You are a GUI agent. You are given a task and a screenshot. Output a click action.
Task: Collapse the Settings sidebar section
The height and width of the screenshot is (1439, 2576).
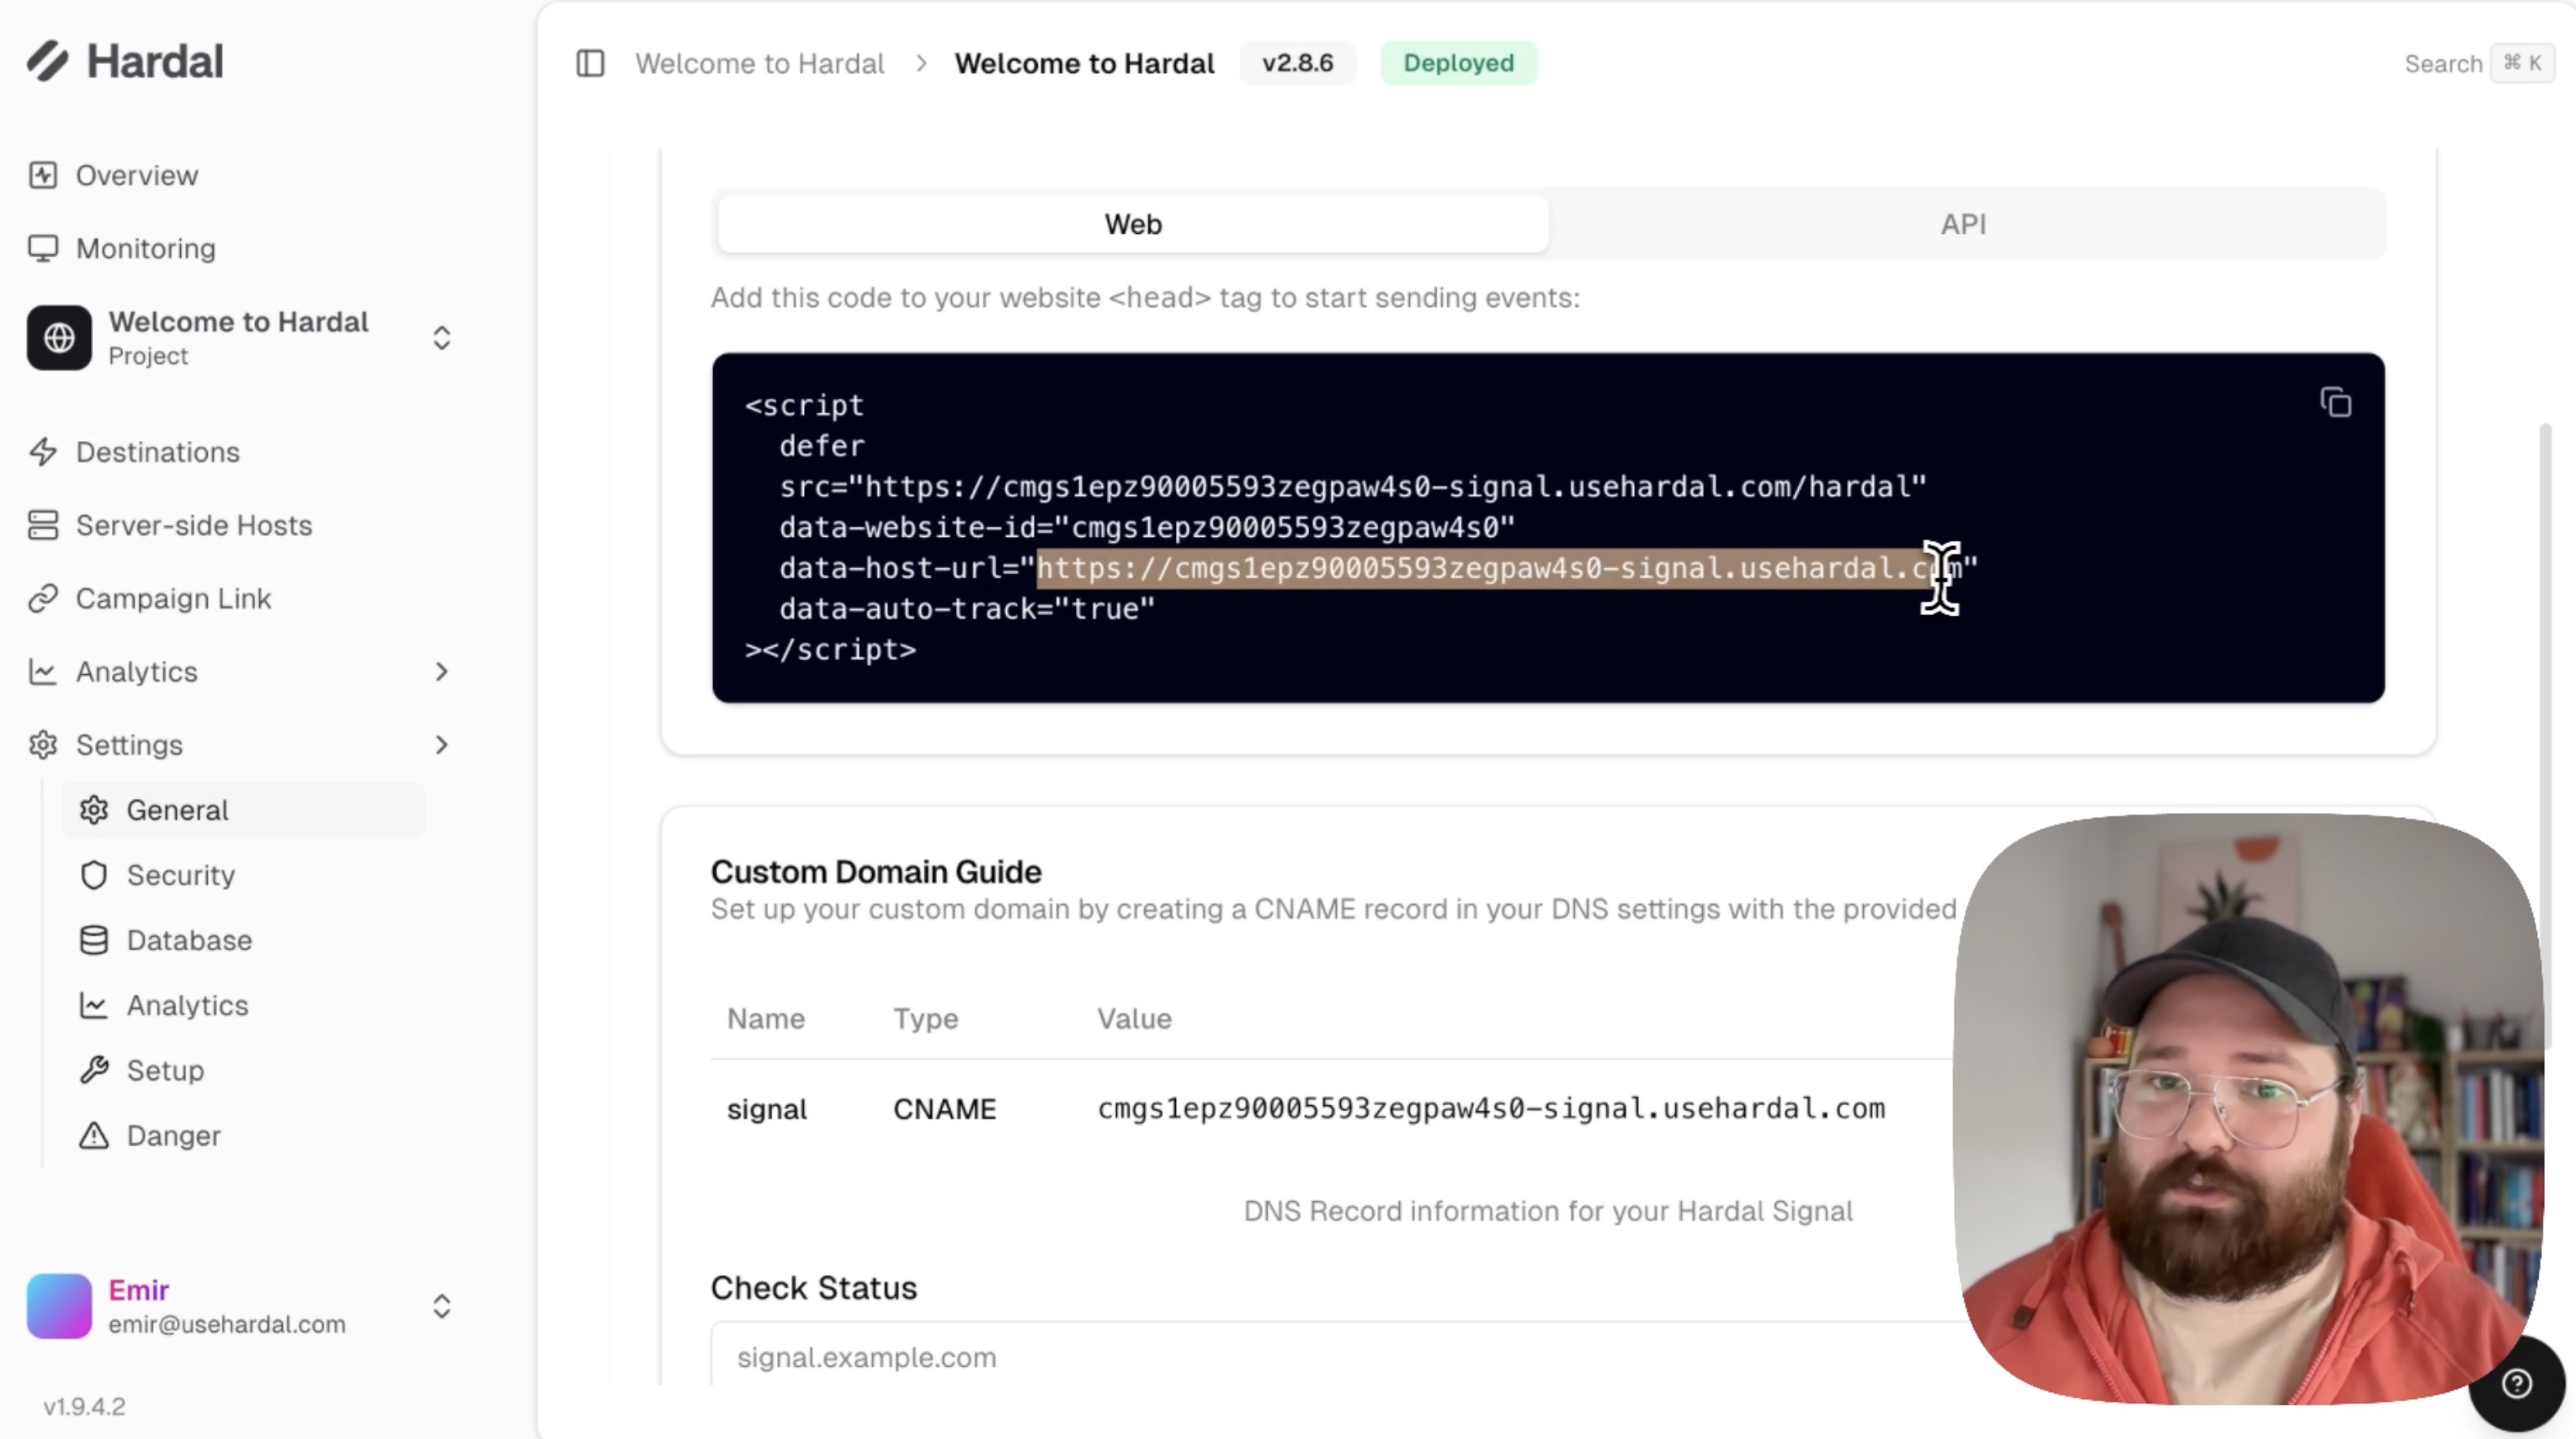pyautogui.click(x=441, y=745)
